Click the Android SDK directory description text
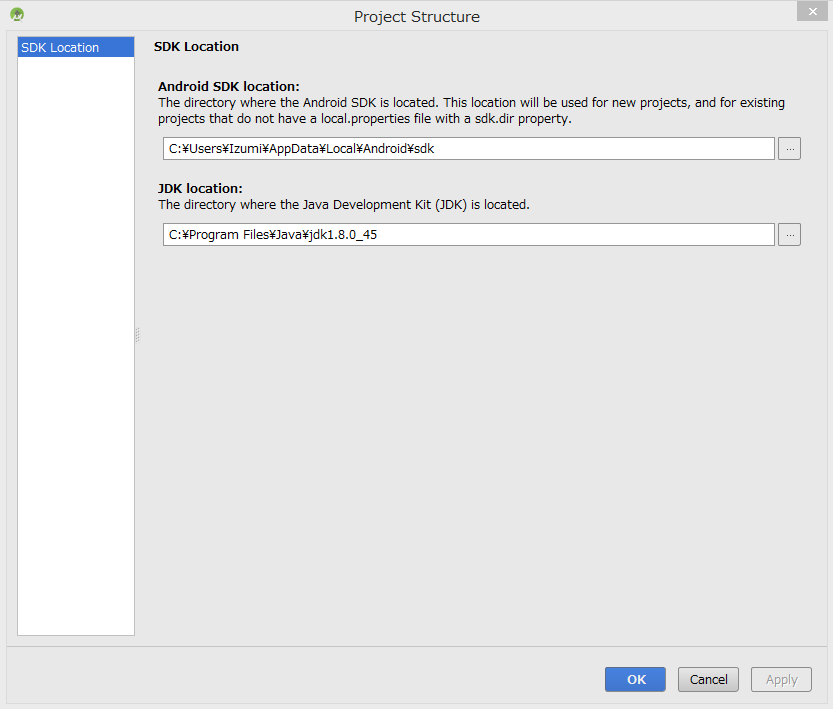This screenshot has height=709, width=833. 471,110
